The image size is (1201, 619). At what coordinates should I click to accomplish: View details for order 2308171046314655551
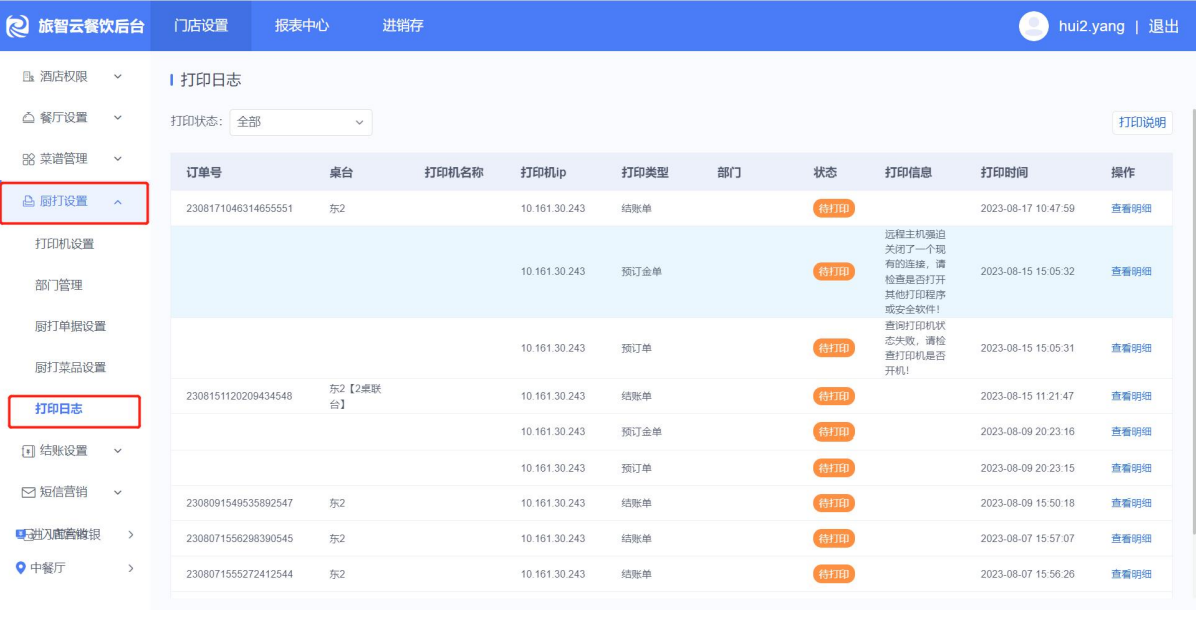tap(1131, 209)
